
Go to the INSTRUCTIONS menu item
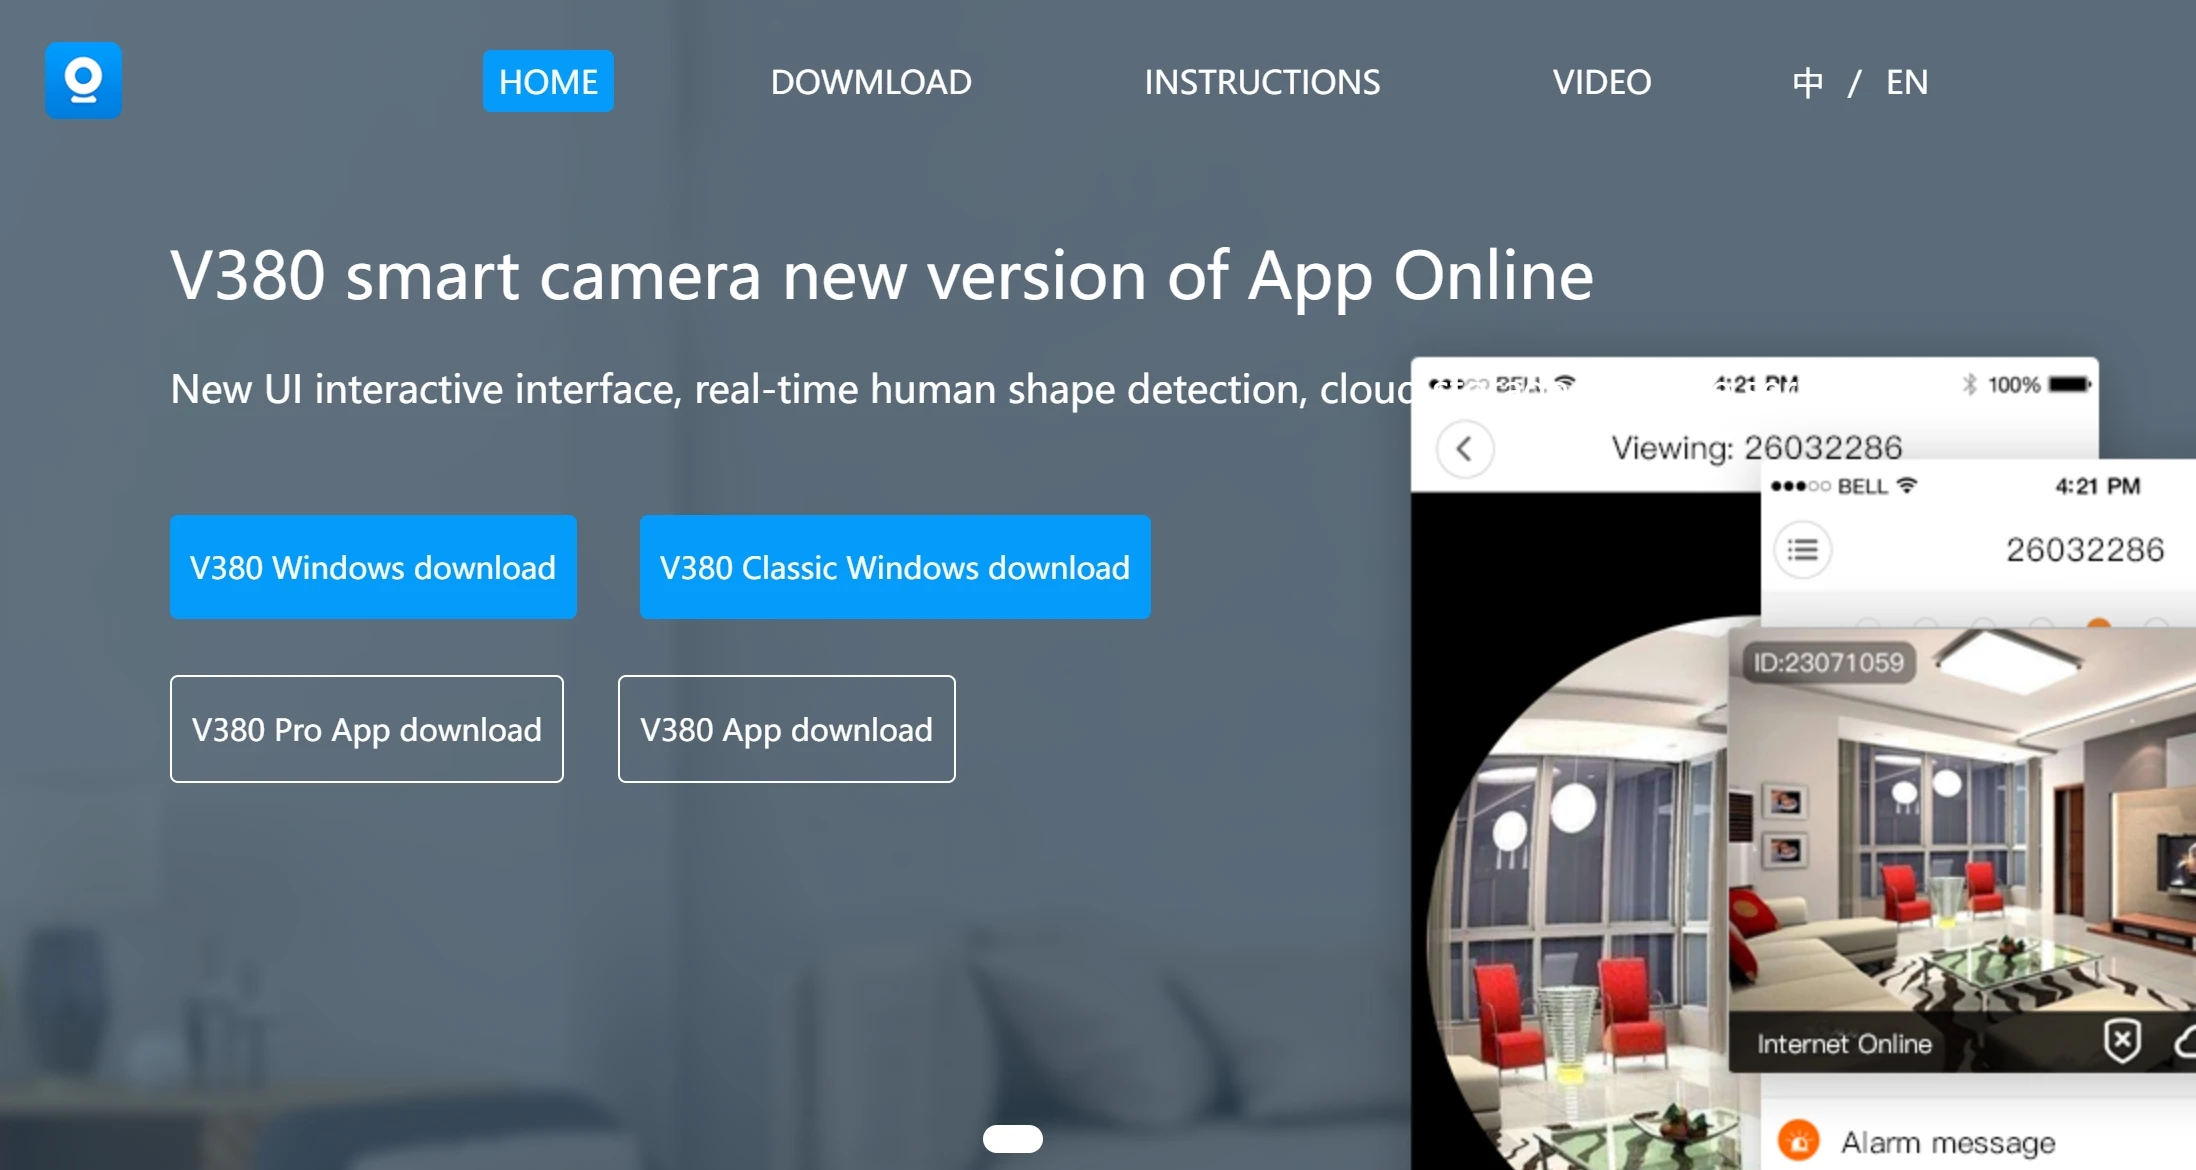[1261, 82]
